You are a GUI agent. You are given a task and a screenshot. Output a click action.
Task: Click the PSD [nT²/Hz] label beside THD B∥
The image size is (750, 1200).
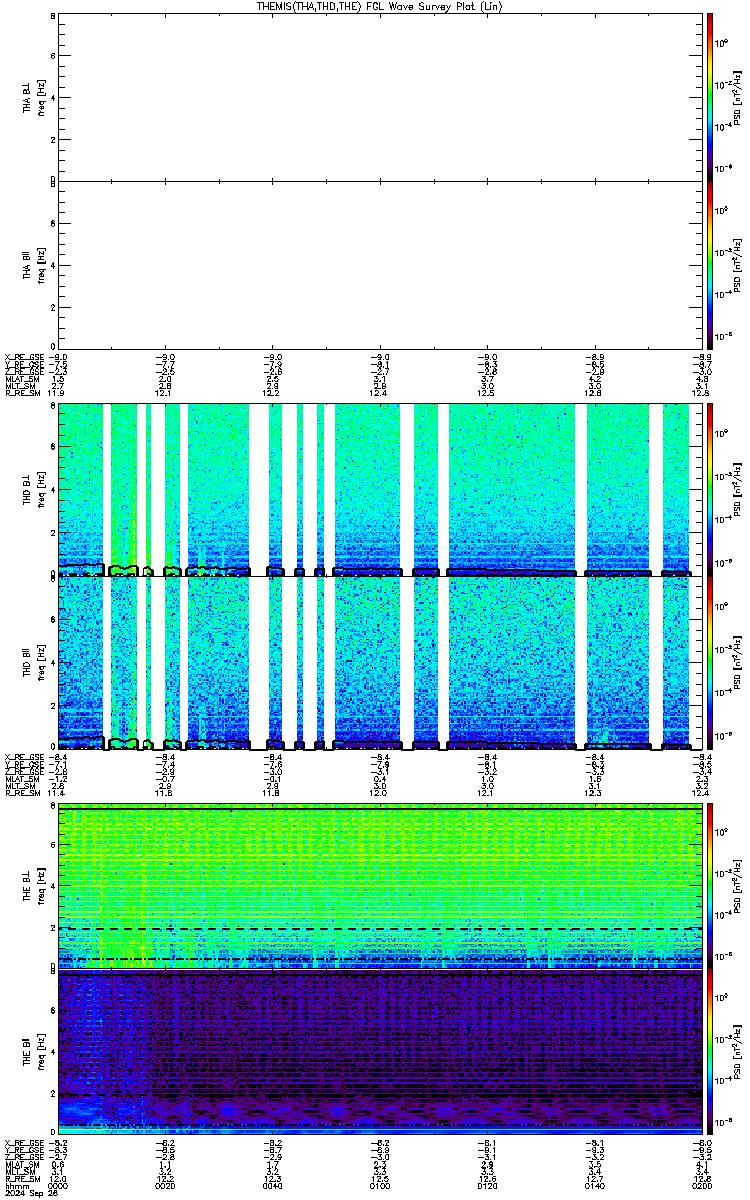(738, 664)
